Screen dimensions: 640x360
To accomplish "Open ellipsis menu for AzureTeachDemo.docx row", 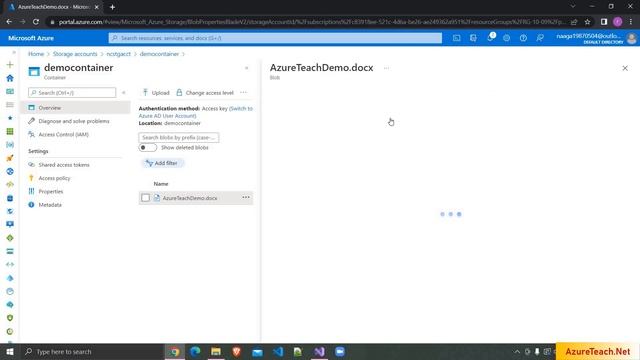I will tap(246, 198).
